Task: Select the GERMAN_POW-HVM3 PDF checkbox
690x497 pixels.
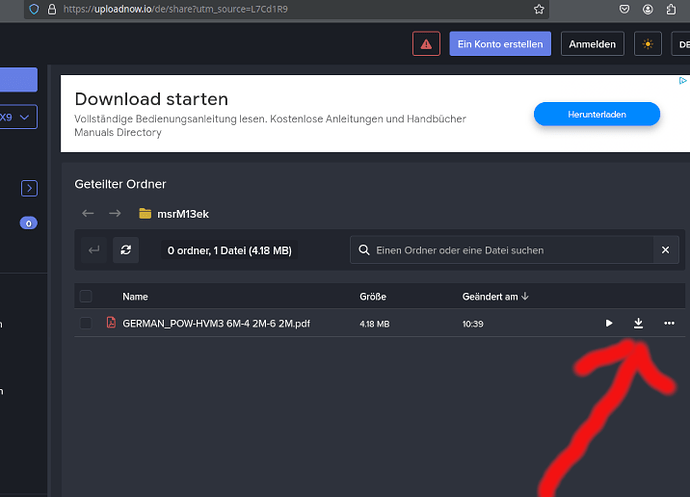Action: point(86,323)
